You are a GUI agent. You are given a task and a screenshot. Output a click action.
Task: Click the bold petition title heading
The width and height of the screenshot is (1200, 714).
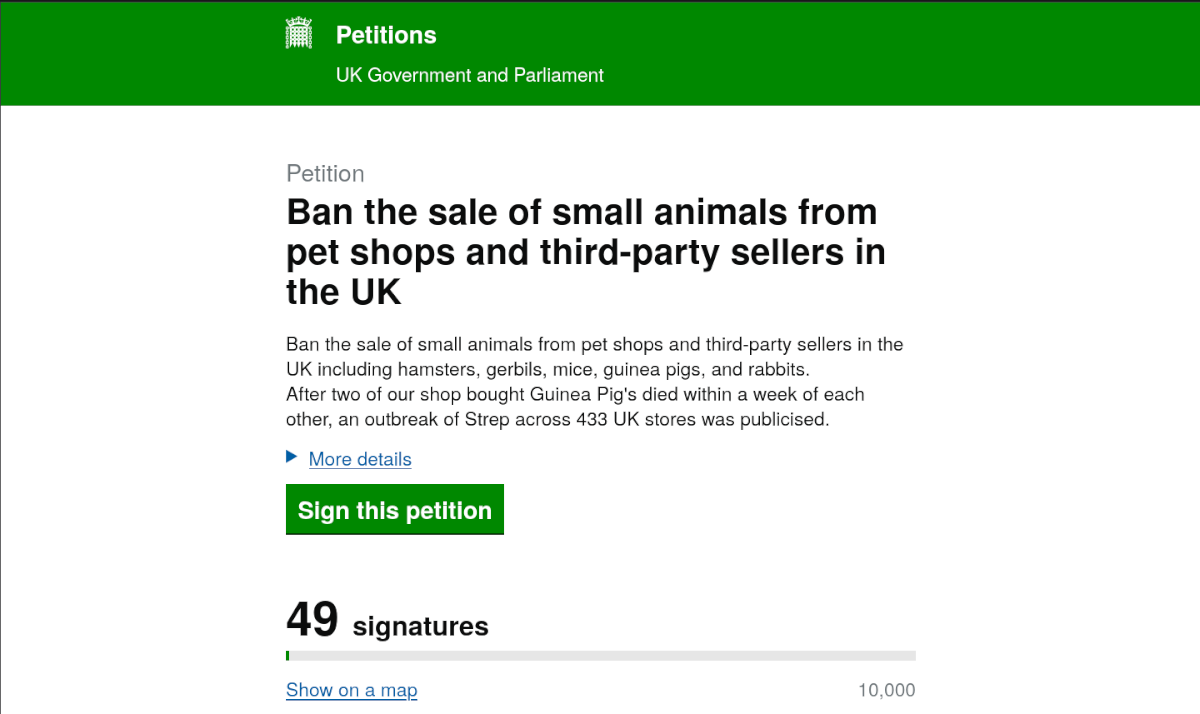pos(585,252)
